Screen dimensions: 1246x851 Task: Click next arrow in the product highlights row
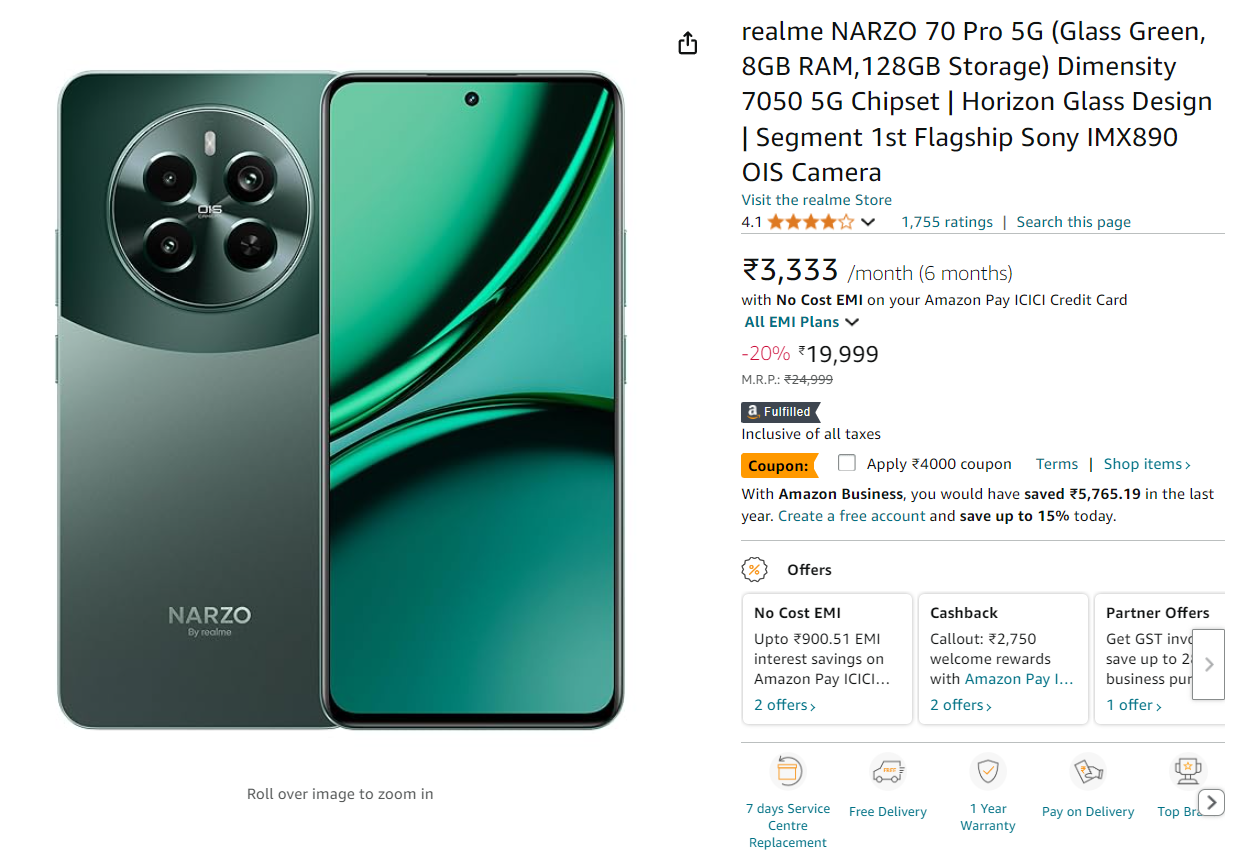(x=1211, y=802)
